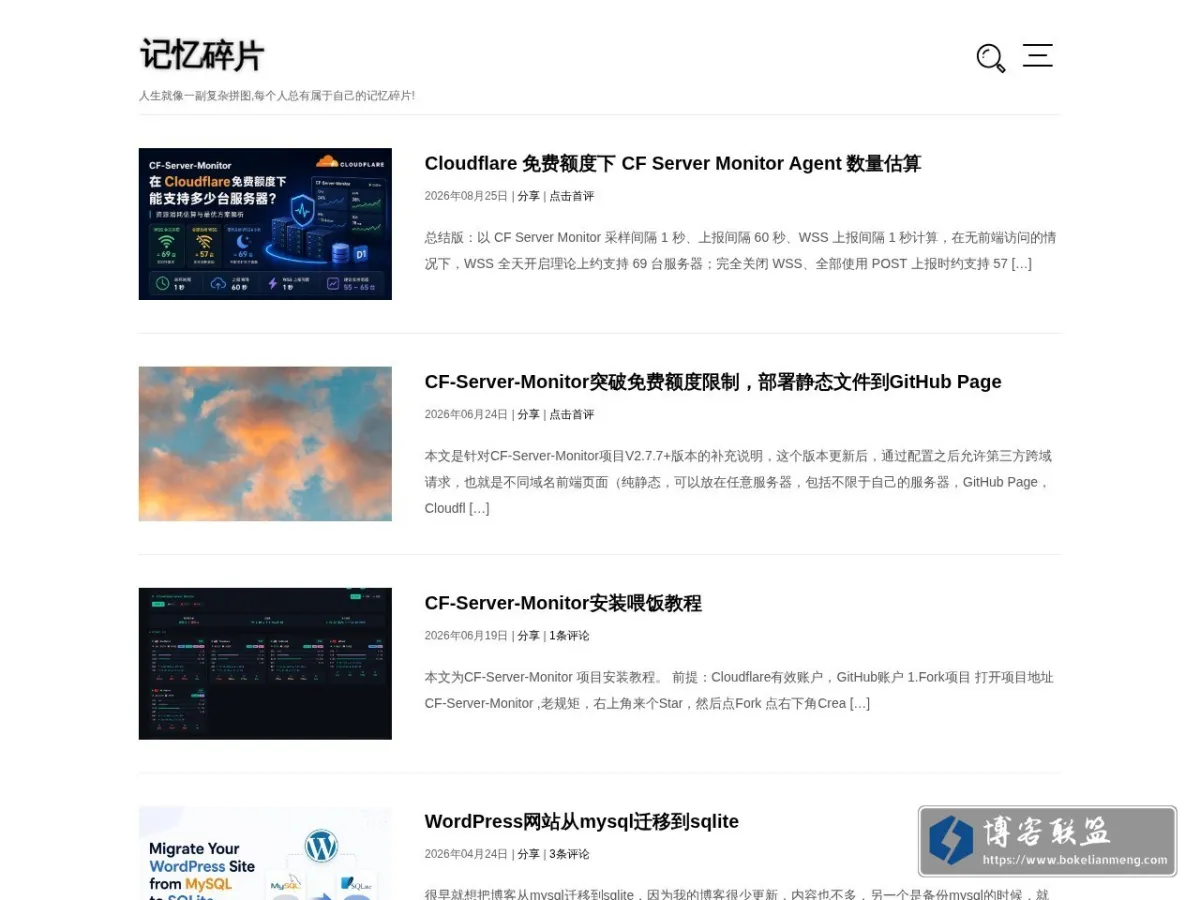
Task: Open the hamburger menu icon
Action: (x=1037, y=55)
